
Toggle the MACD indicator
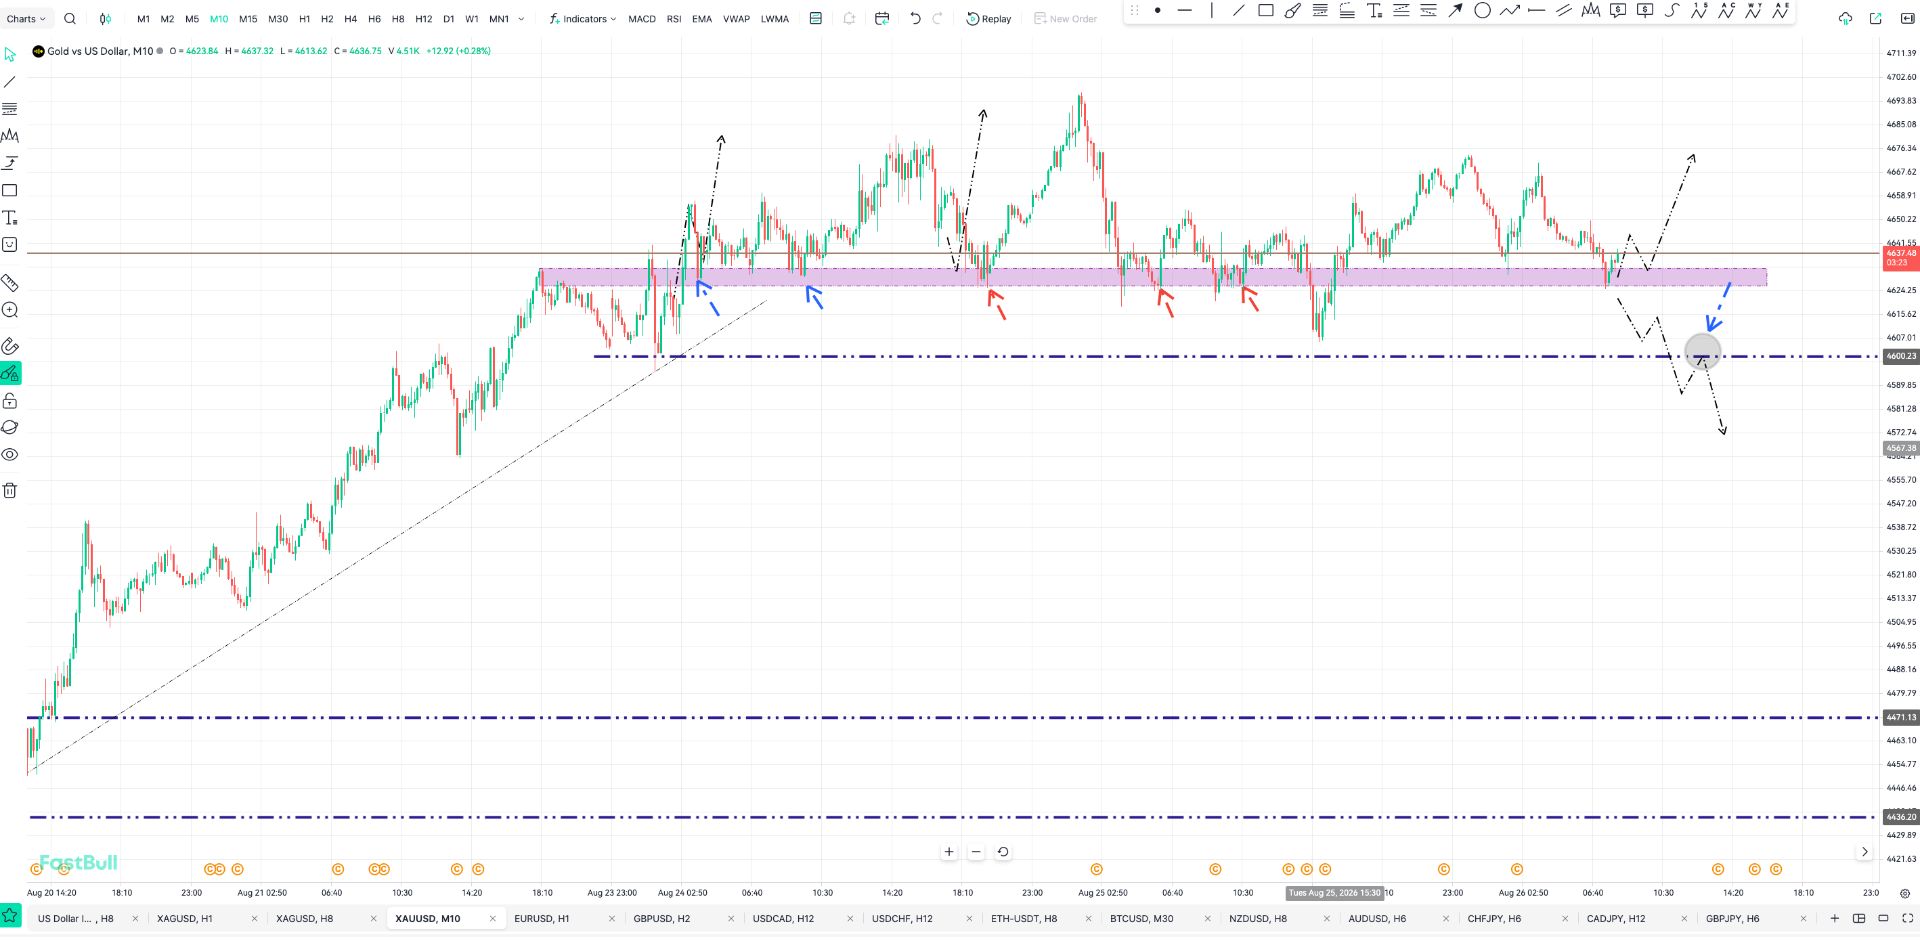click(x=642, y=19)
